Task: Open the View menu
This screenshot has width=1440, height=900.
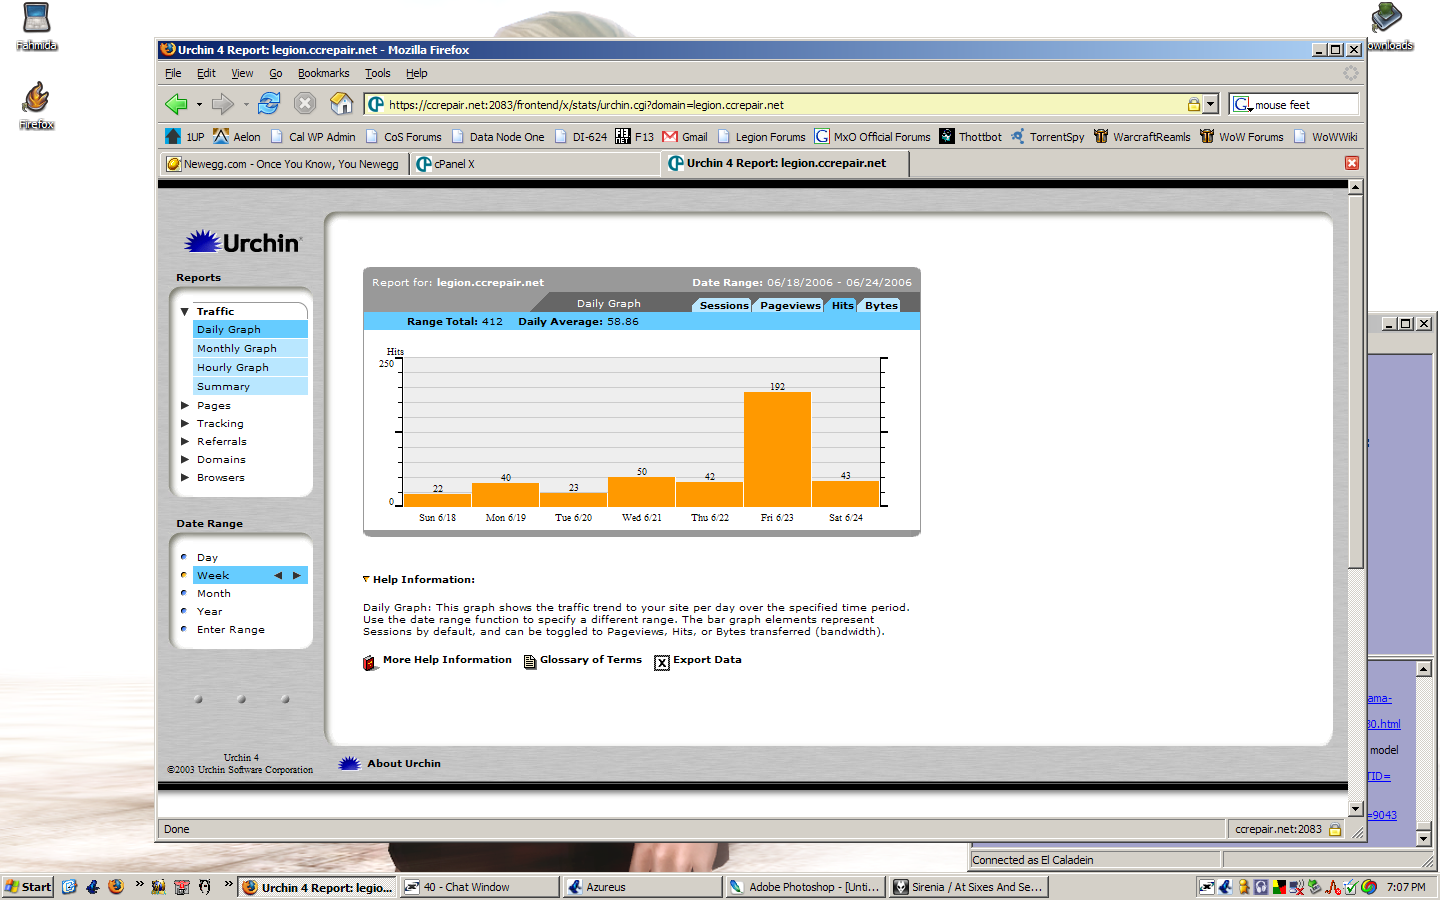Action: (242, 73)
